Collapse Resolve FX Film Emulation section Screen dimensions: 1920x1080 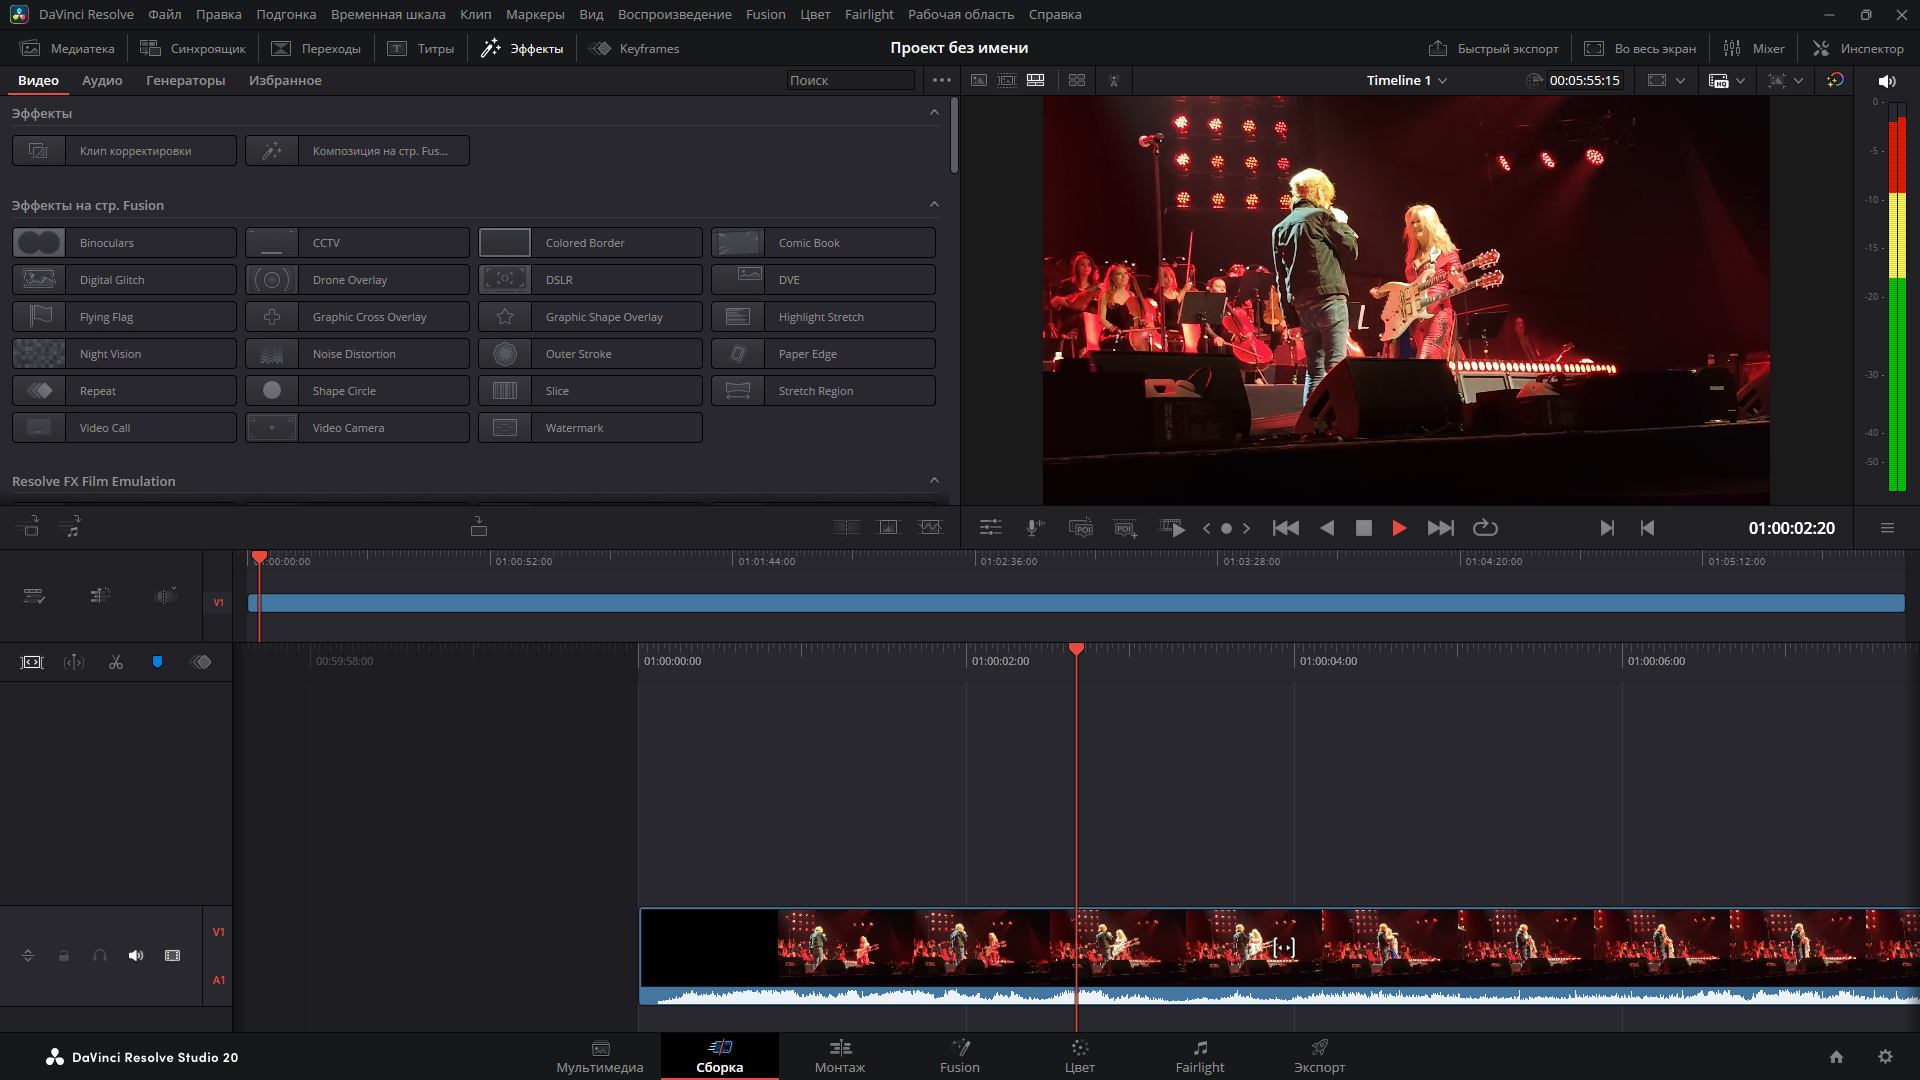tap(934, 481)
